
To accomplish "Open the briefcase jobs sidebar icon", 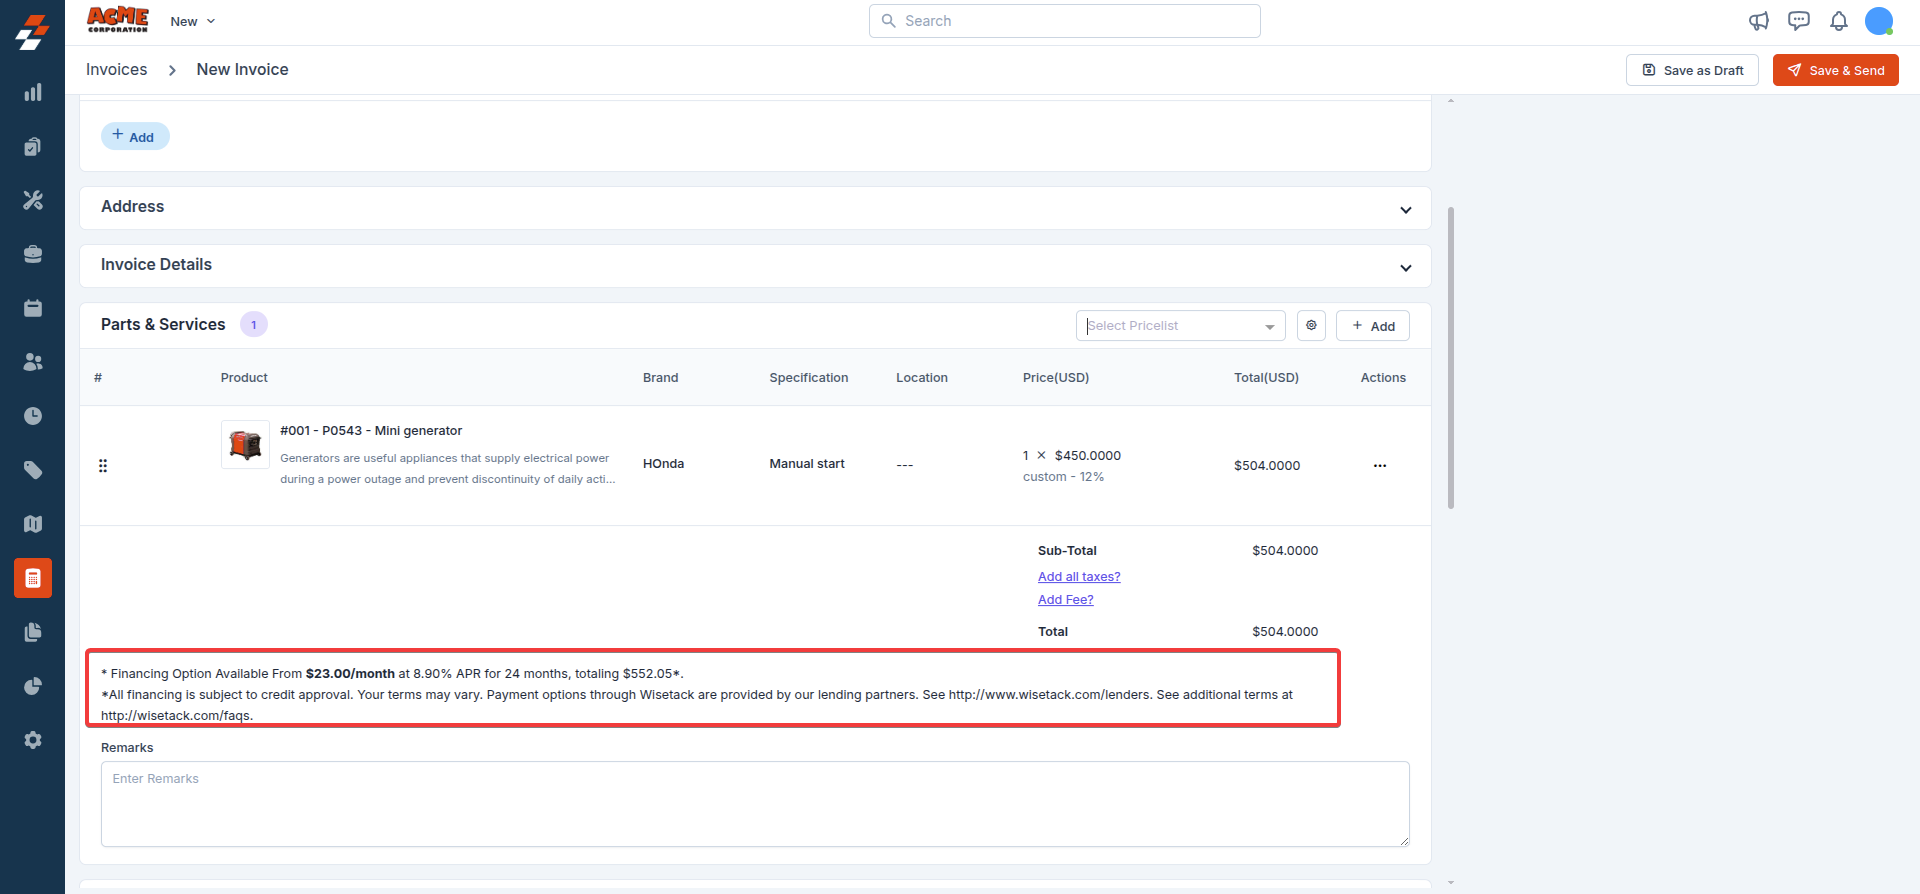I will pyautogui.click(x=33, y=254).
